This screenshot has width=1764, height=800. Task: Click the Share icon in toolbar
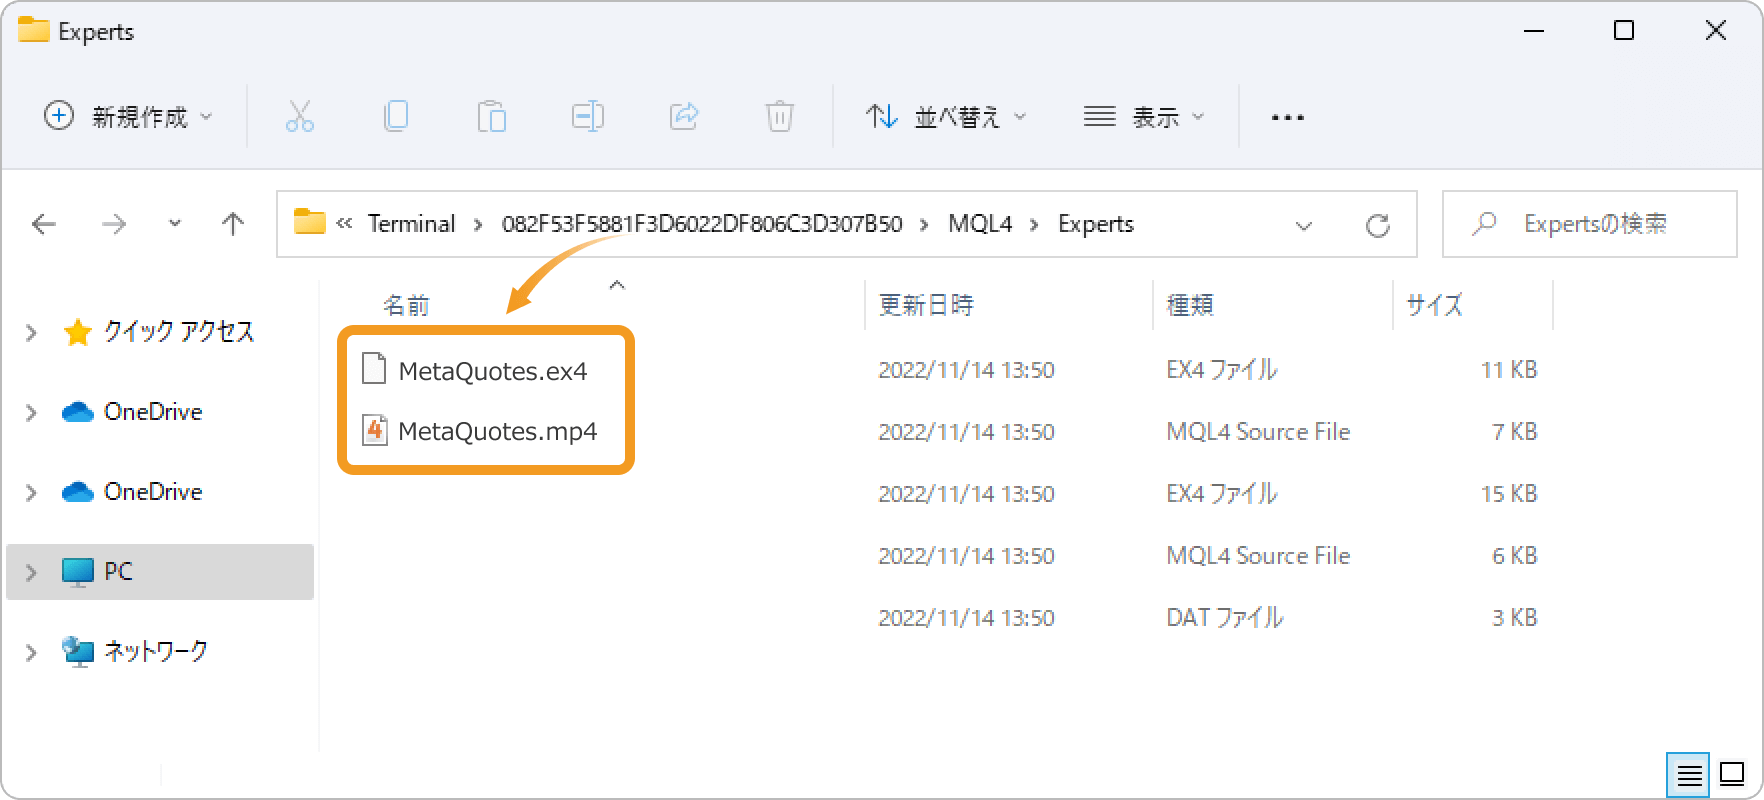[684, 117]
